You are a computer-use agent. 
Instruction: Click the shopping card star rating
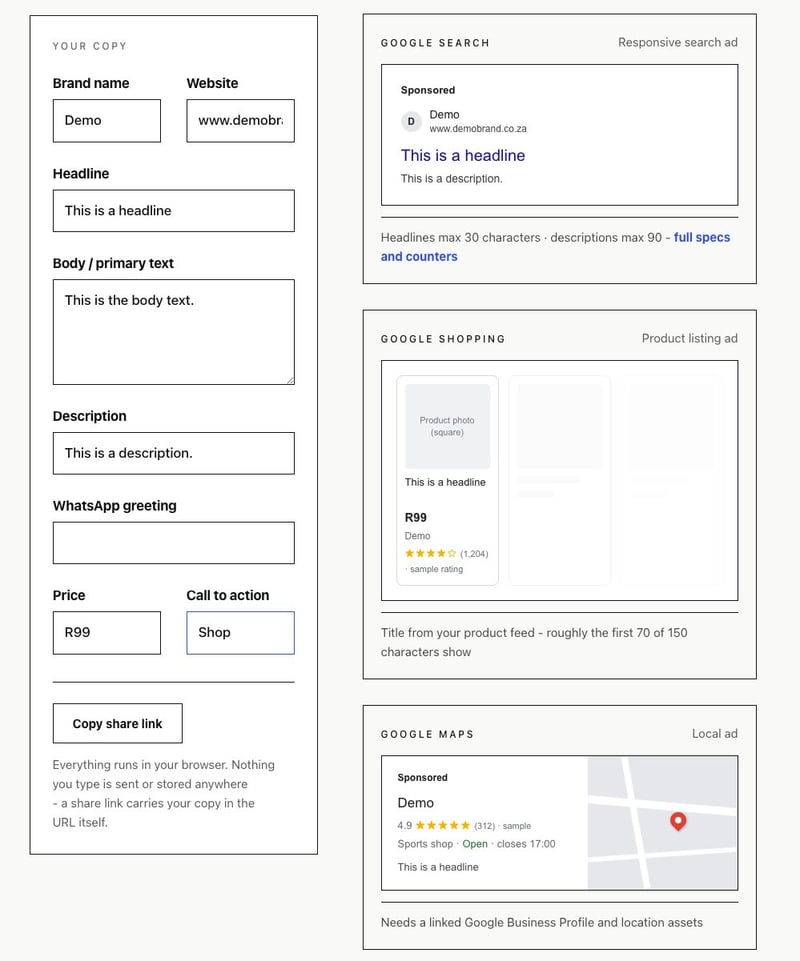point(430,553)
